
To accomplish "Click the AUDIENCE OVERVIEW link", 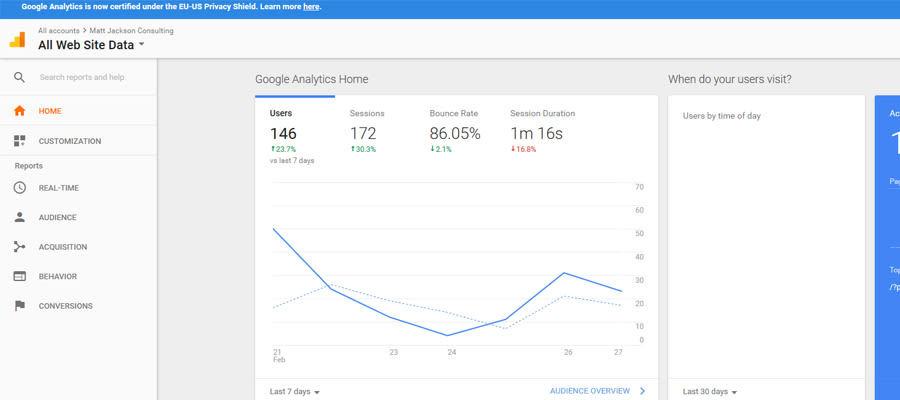I will click(x=589, y=391).
